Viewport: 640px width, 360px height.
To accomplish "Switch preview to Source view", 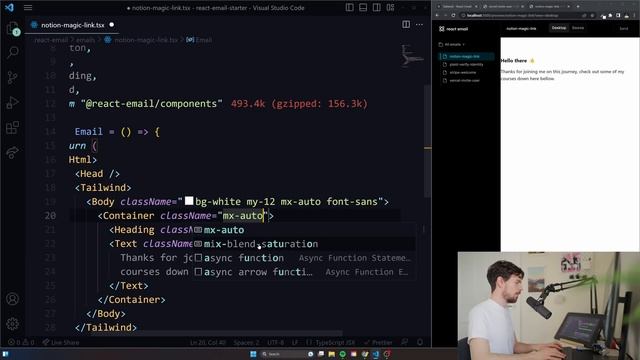I will point(578,28).
